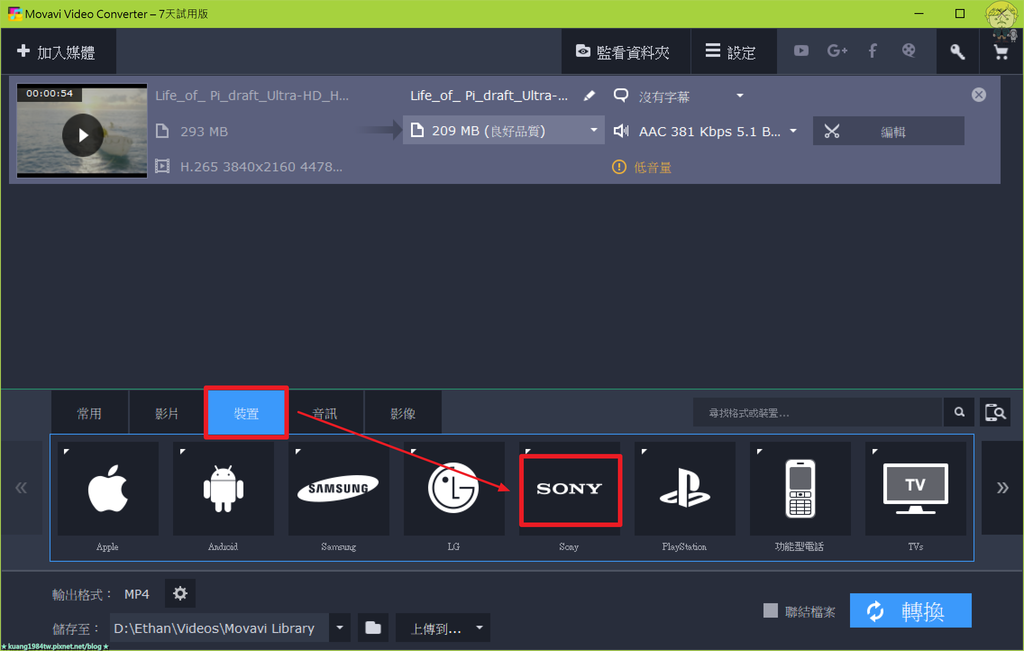This screenshot has height=651, width=1024.
Task: Click the detect device icon
Action: [x=995, y=412]
